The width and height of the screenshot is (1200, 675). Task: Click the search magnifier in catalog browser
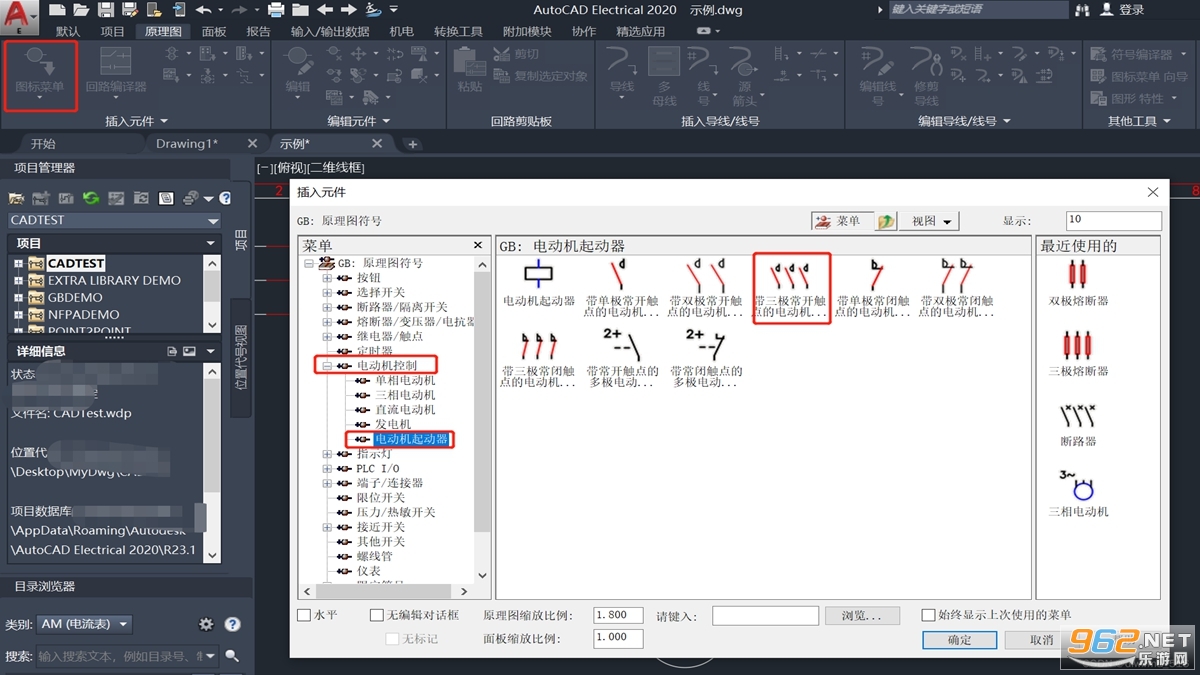(x=232, y=656)
